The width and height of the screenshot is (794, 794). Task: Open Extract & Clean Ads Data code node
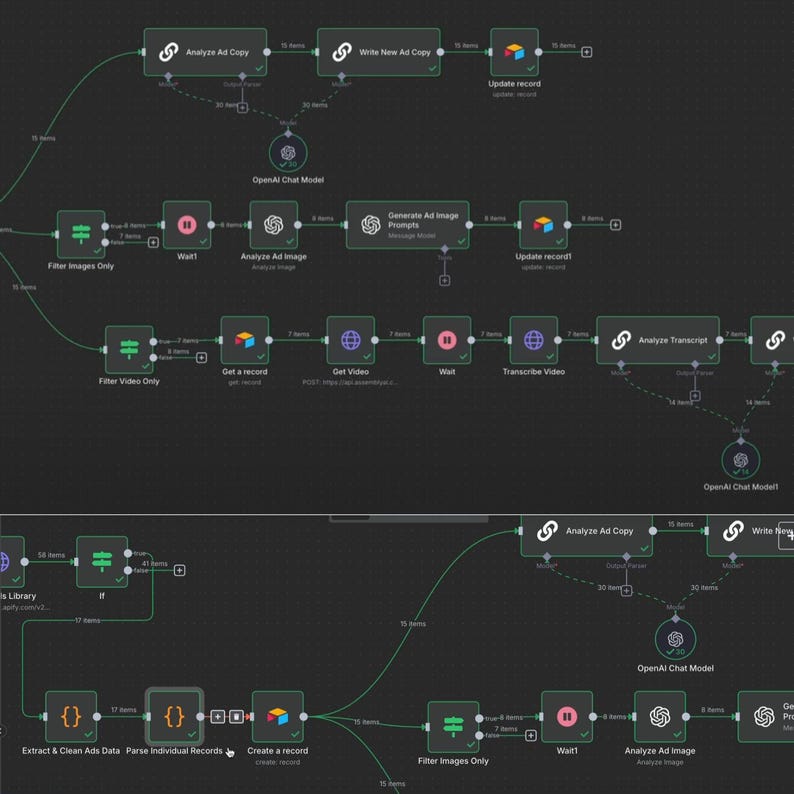click(71, 717)
